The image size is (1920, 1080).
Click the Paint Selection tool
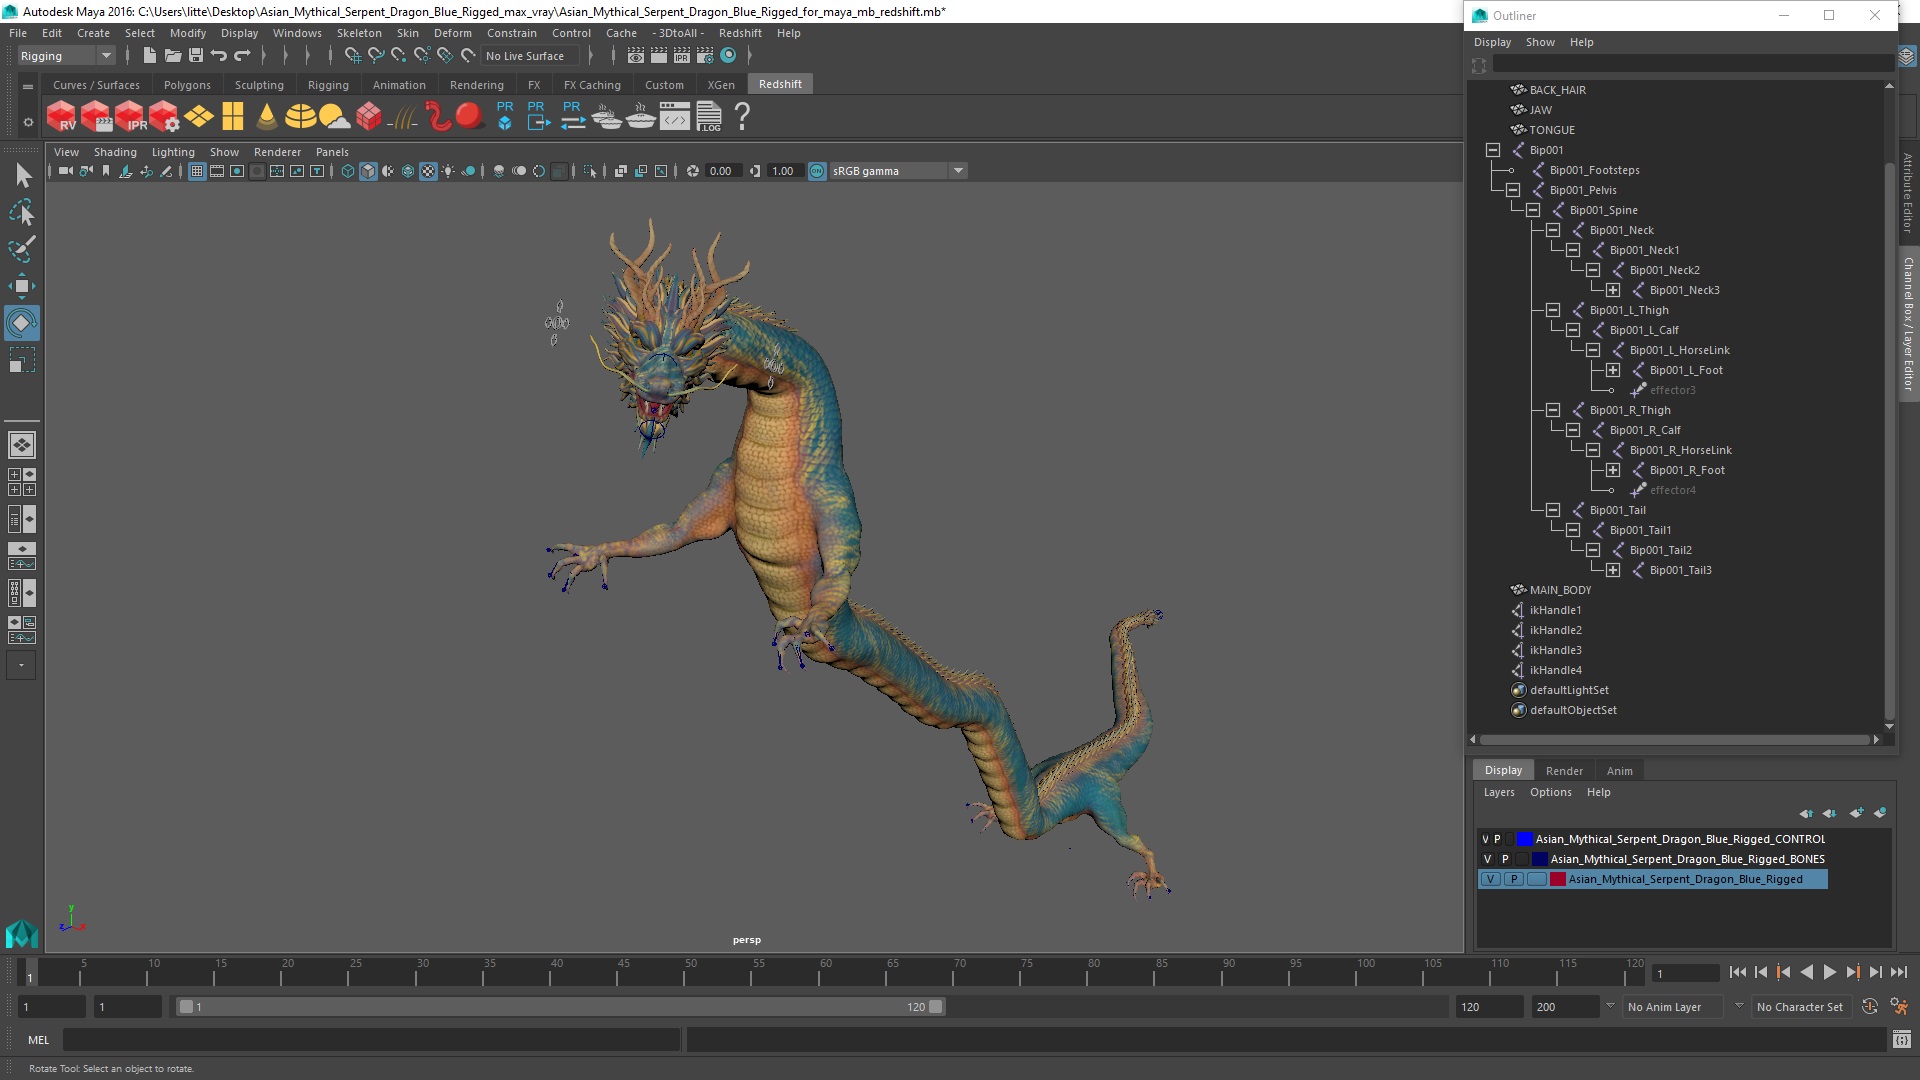[x=21, y=249]
